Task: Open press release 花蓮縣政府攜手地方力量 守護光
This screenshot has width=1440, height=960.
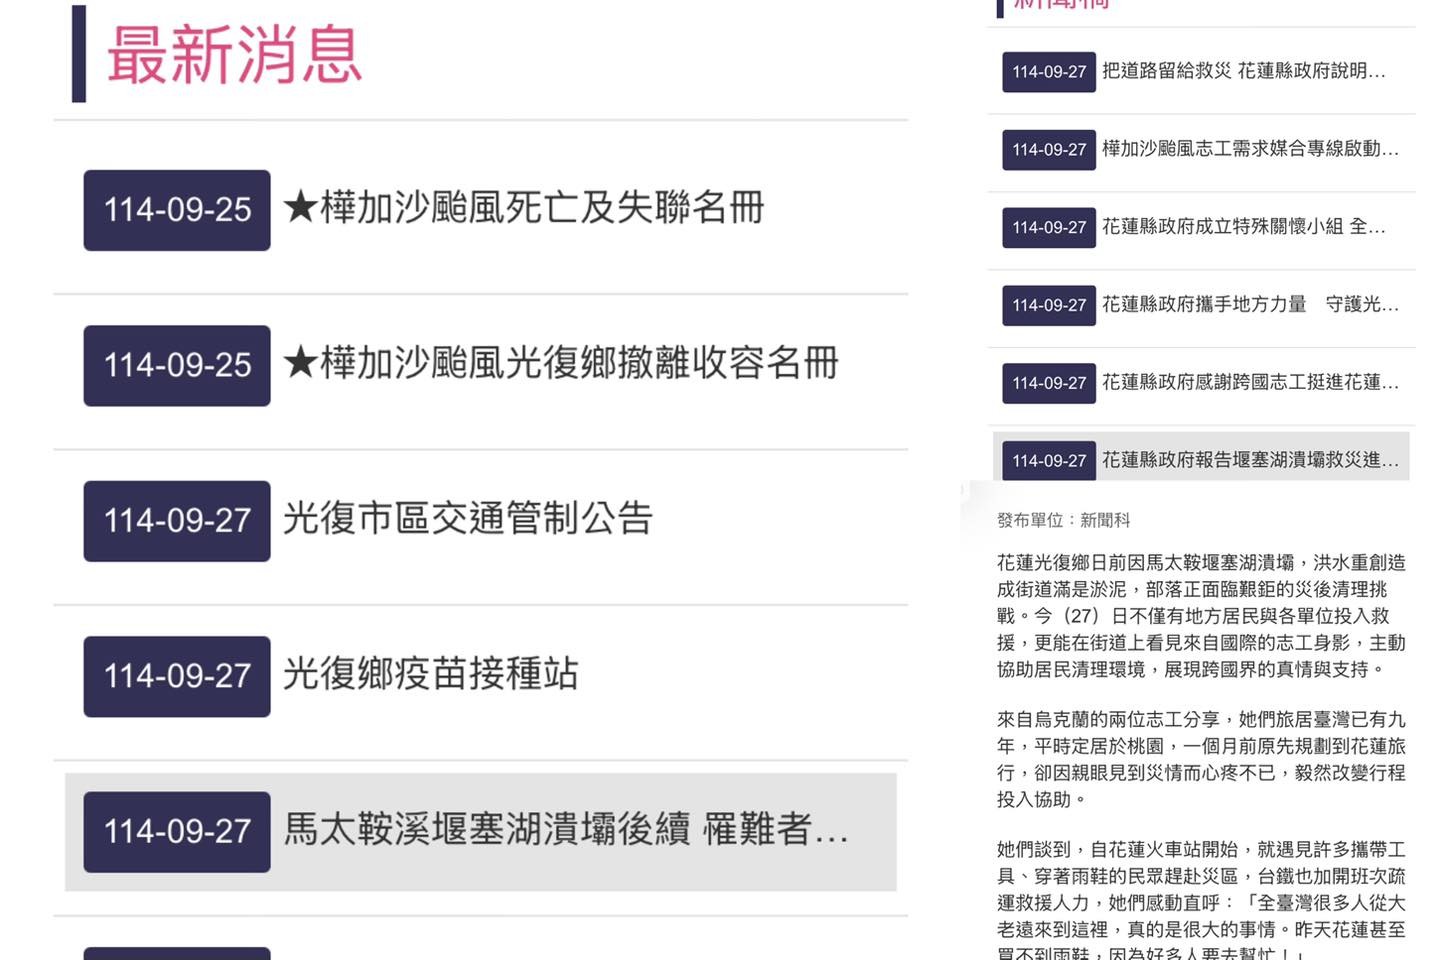Action: (1250, 304)
